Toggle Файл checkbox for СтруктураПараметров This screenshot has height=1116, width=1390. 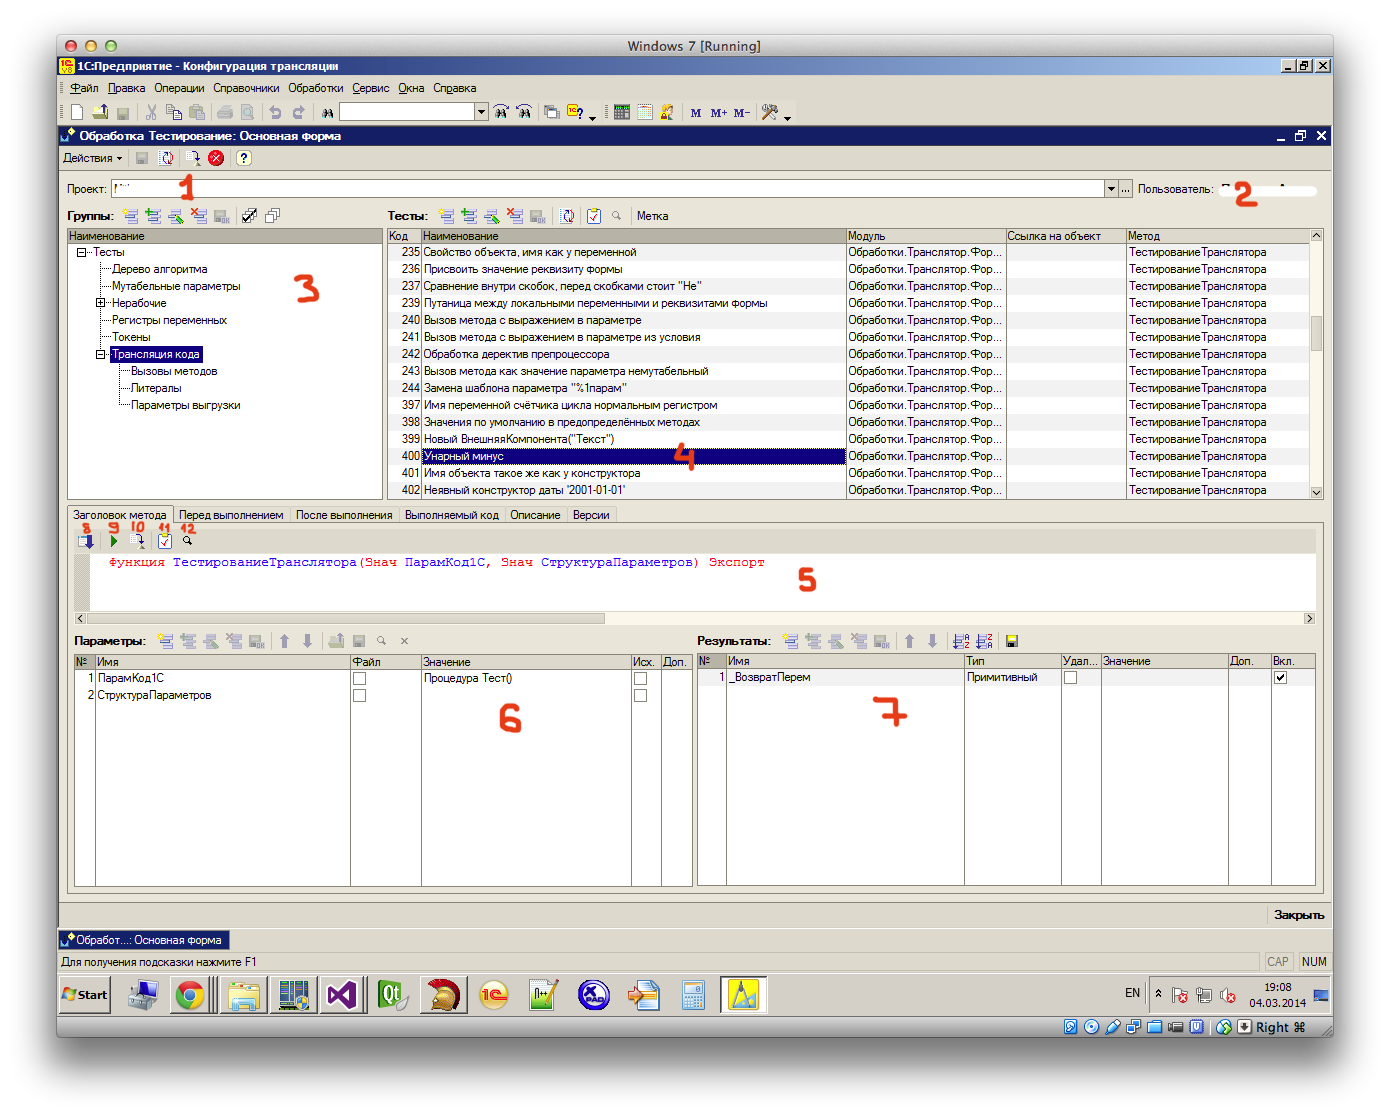360,696
